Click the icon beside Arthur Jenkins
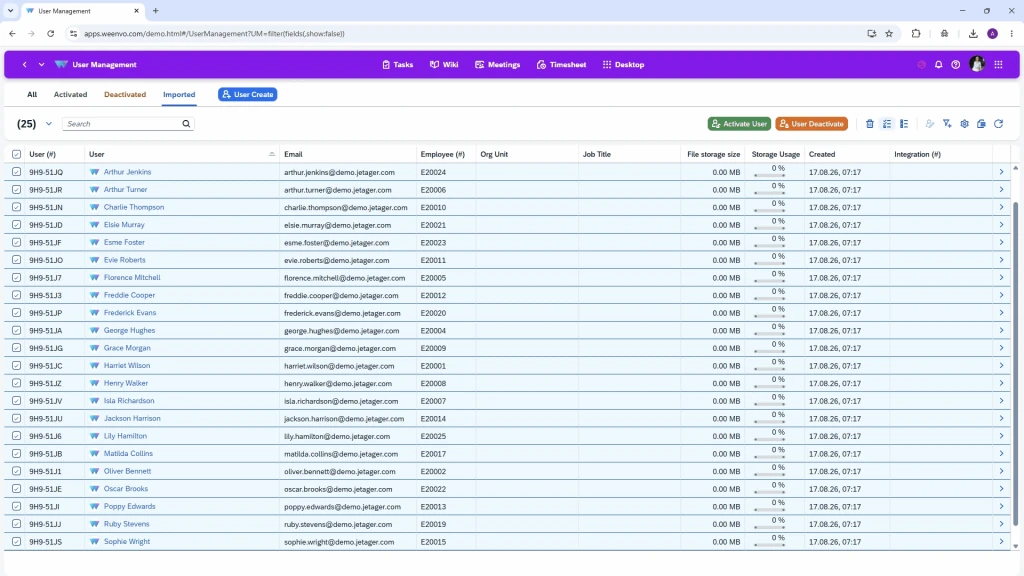The image size is (1024, 576). pos(95,172)
